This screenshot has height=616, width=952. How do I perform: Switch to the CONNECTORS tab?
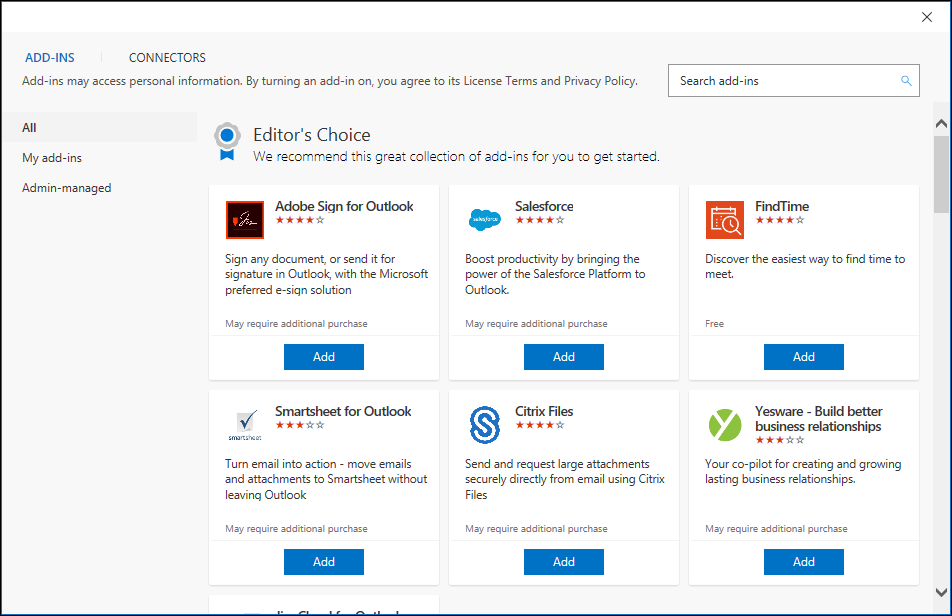(167, 58)
